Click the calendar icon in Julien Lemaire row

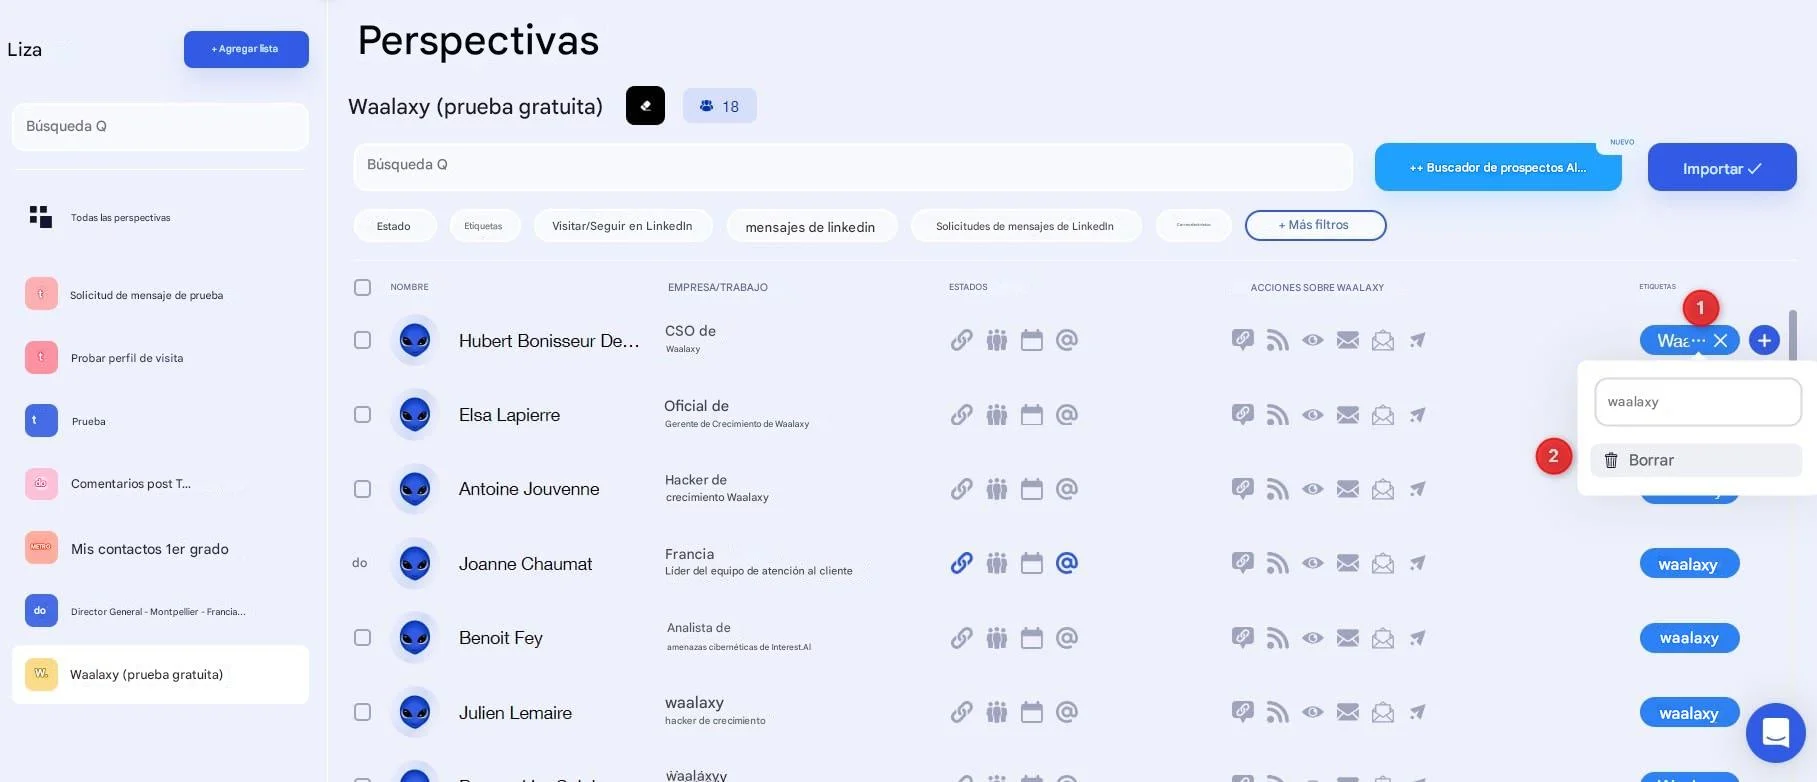pos(1031,712)
